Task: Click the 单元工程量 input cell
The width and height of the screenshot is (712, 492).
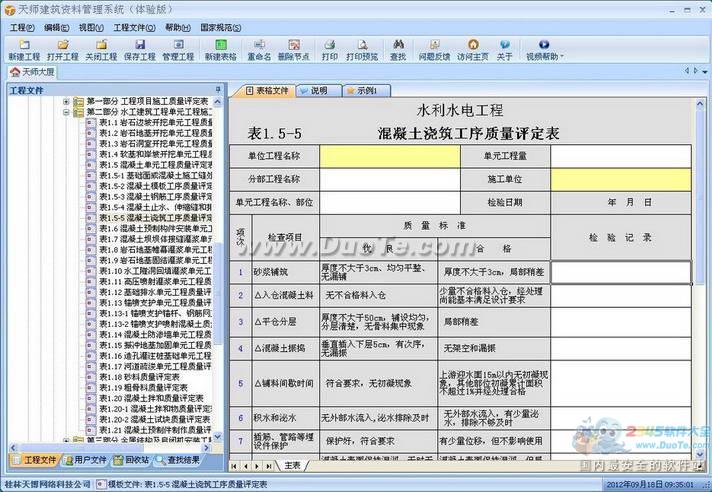Action: 621,156
